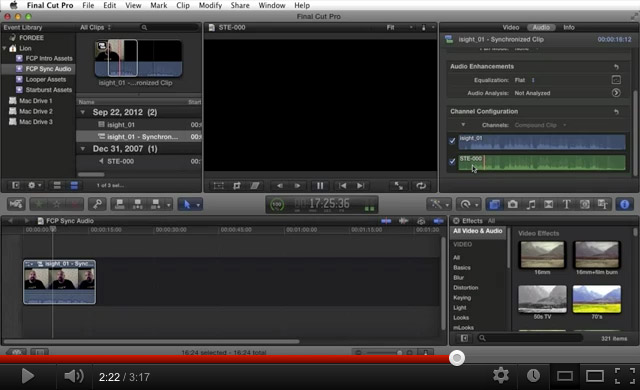This screenshot has width=640, height=390.
Task: Activate the Transform tool in viewer
Action: [x=218, y=186]
